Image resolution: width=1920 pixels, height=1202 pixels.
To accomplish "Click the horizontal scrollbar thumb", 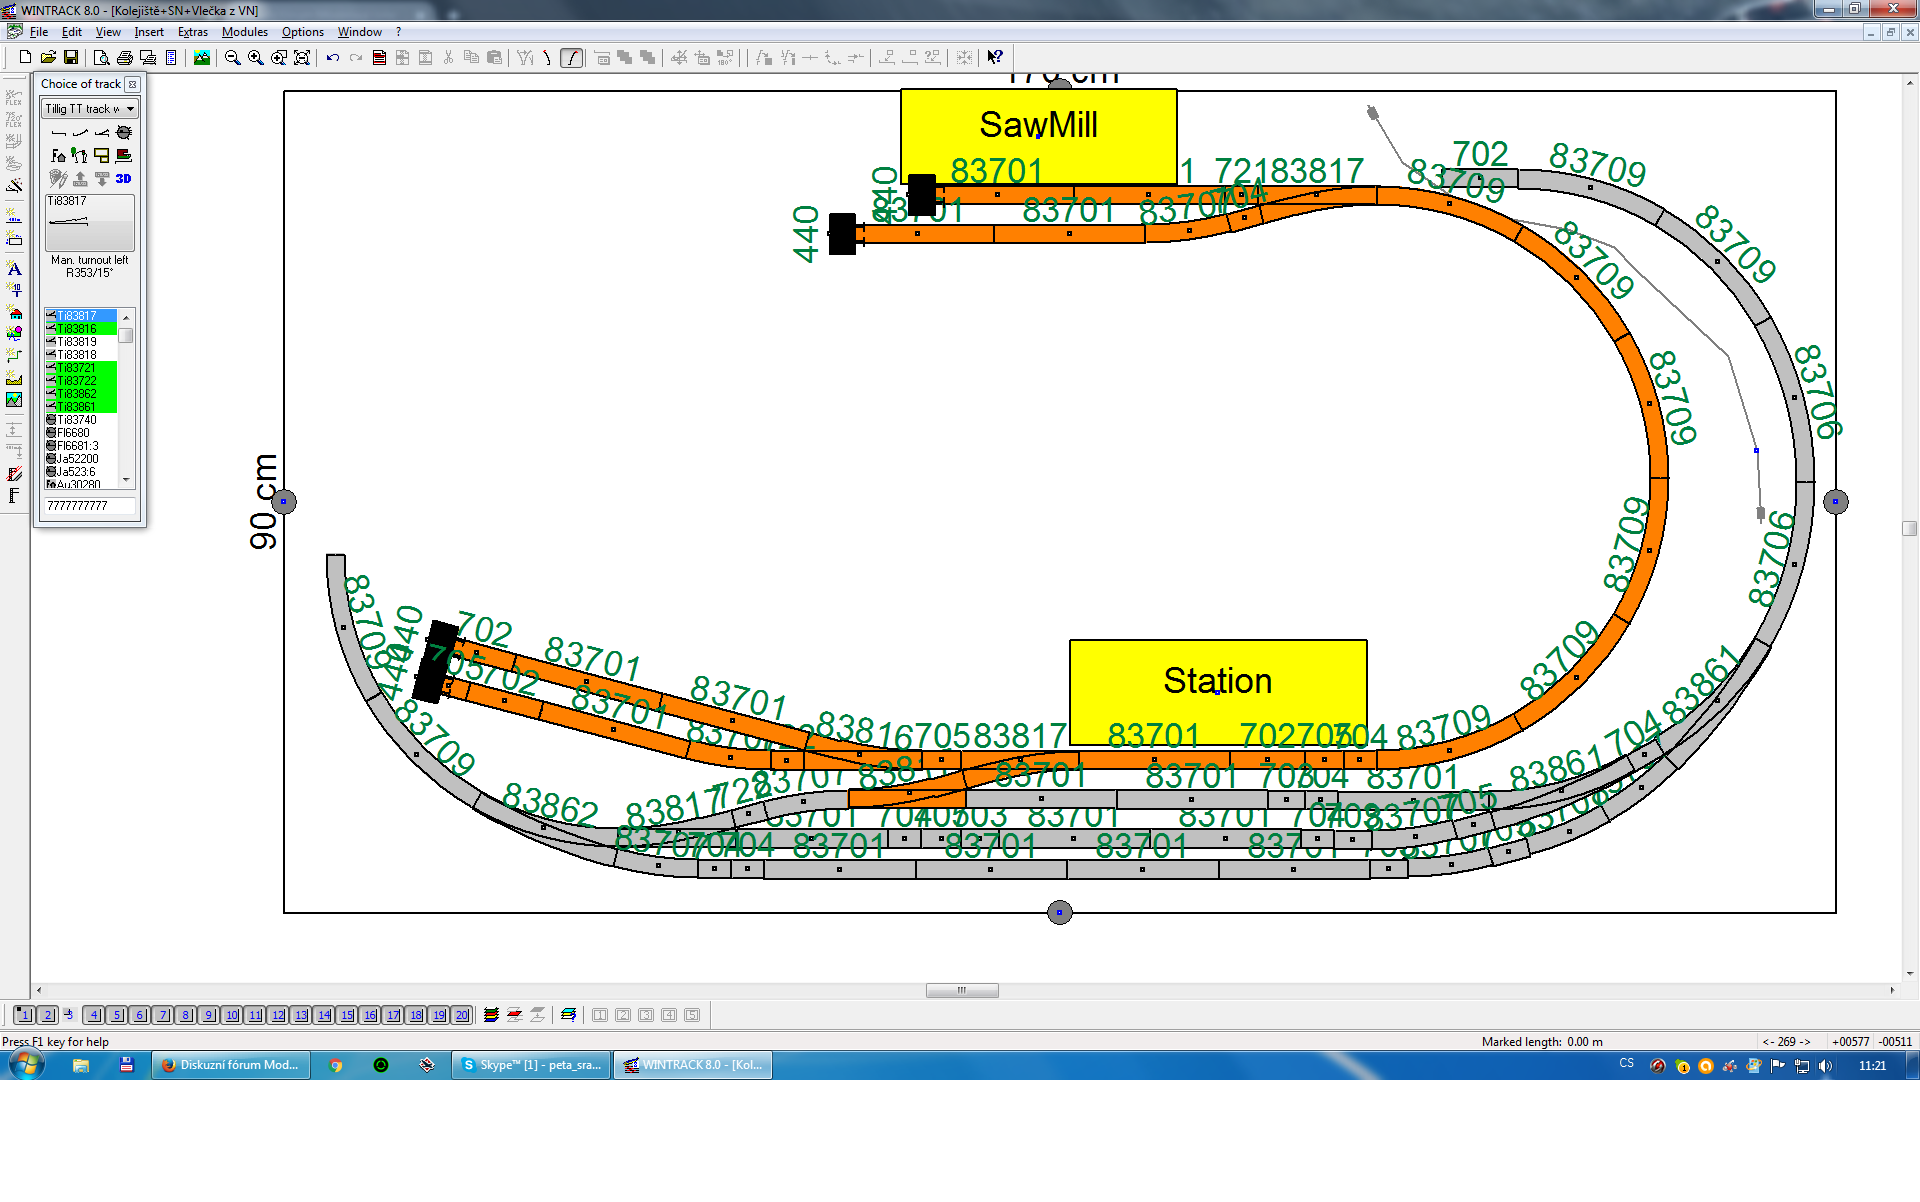I will click(961, 990).
